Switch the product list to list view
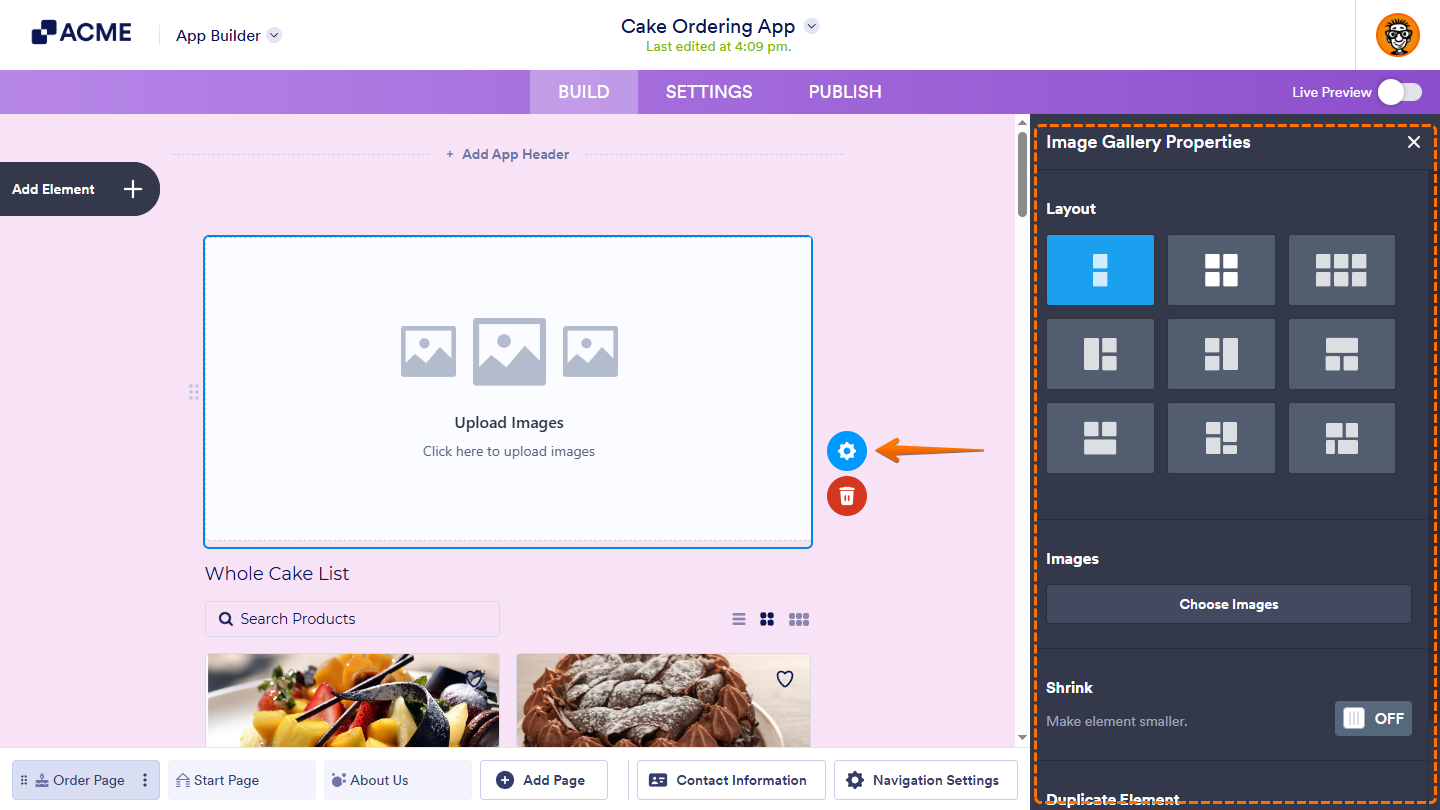Viewport: 1440px width, 810px height. [x=738, y=619]
